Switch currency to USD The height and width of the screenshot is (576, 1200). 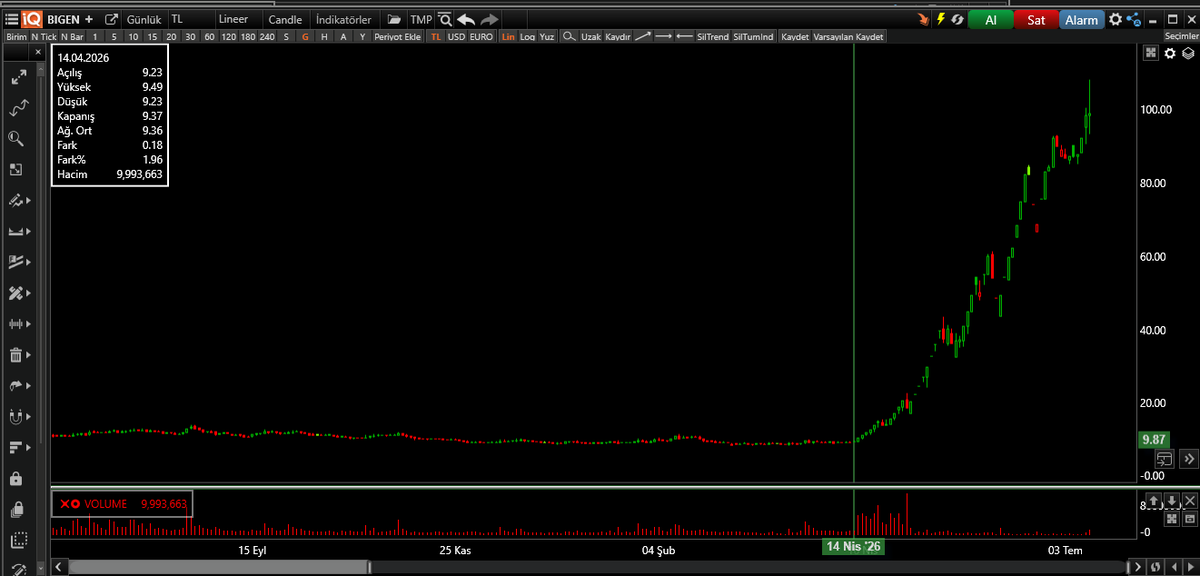tap(456, 36)
